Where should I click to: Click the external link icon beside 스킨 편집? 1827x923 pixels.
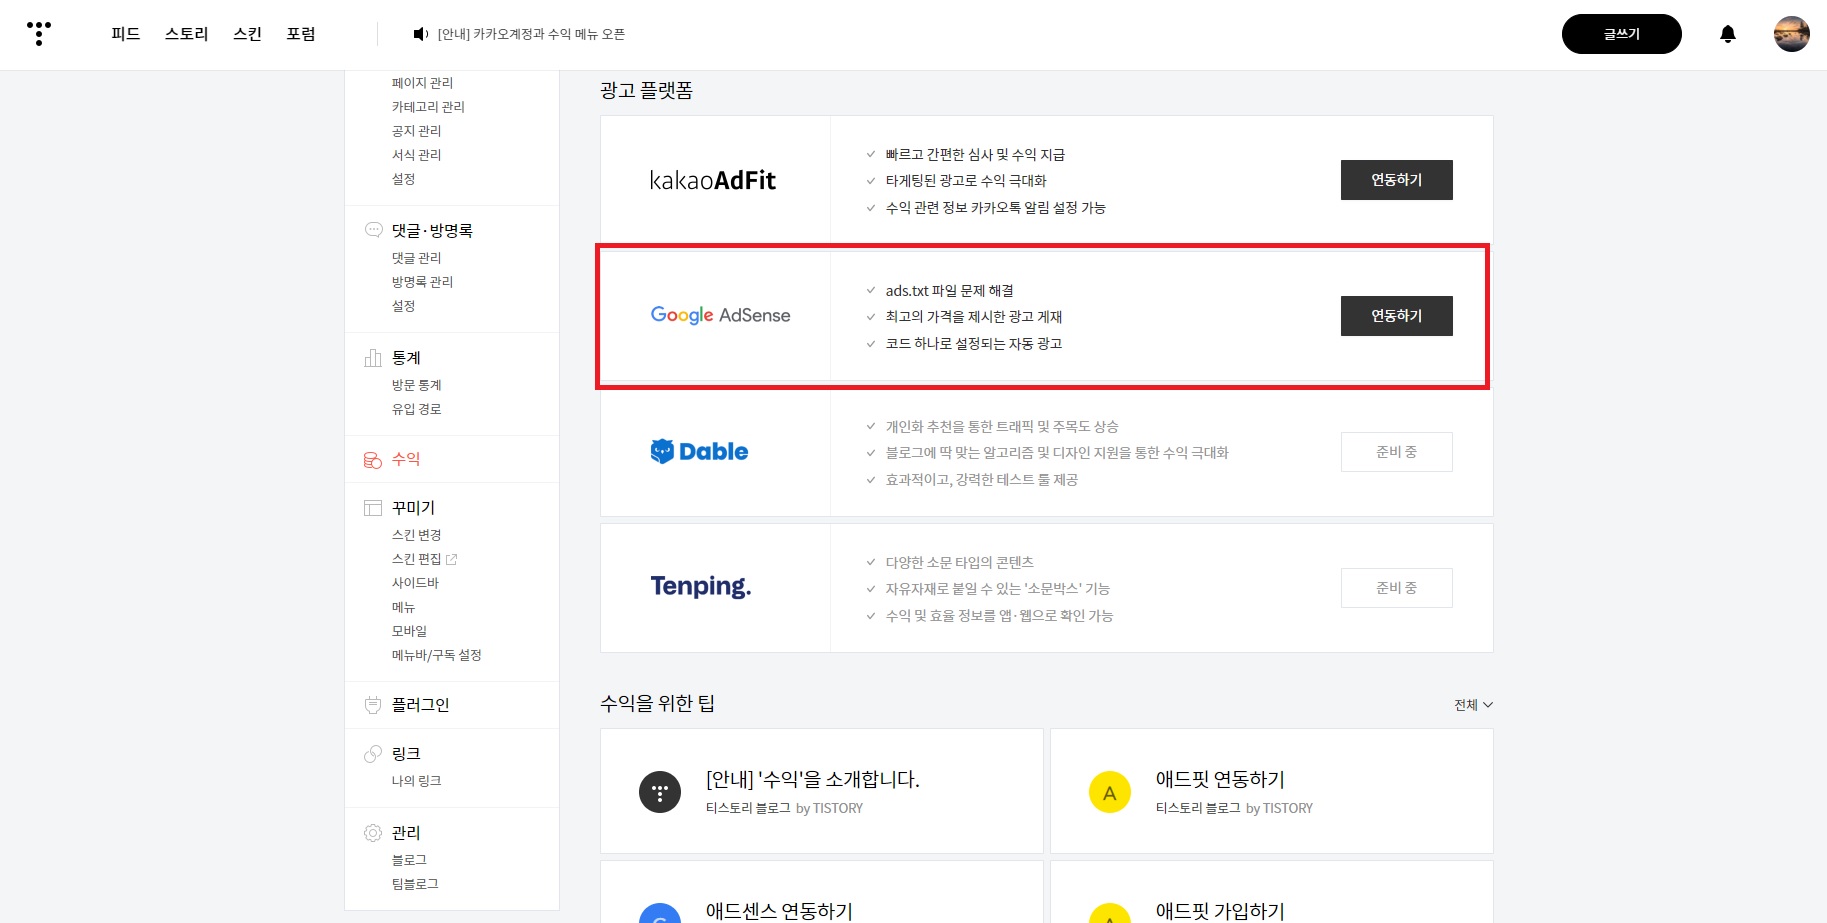(x=451, y=559)
